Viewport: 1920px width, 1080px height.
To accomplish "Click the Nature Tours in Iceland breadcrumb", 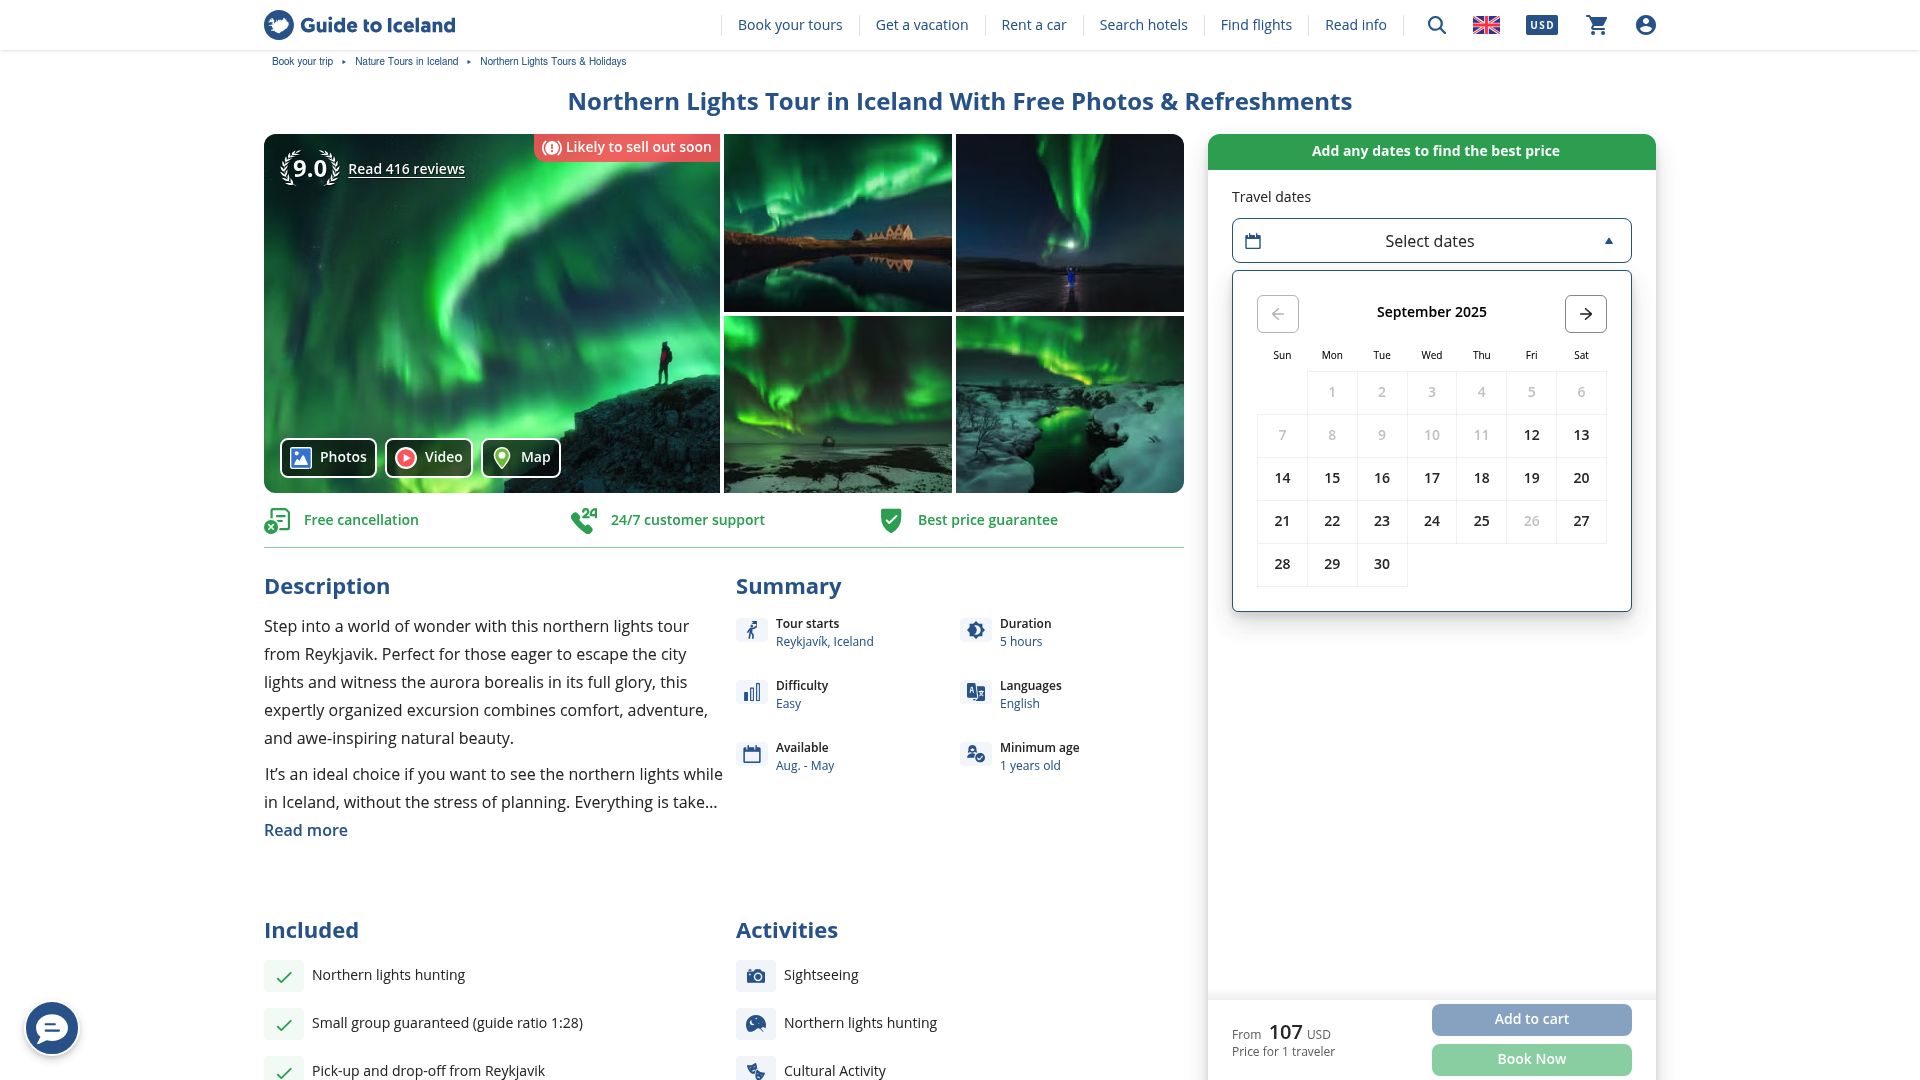I will [406, 62].
